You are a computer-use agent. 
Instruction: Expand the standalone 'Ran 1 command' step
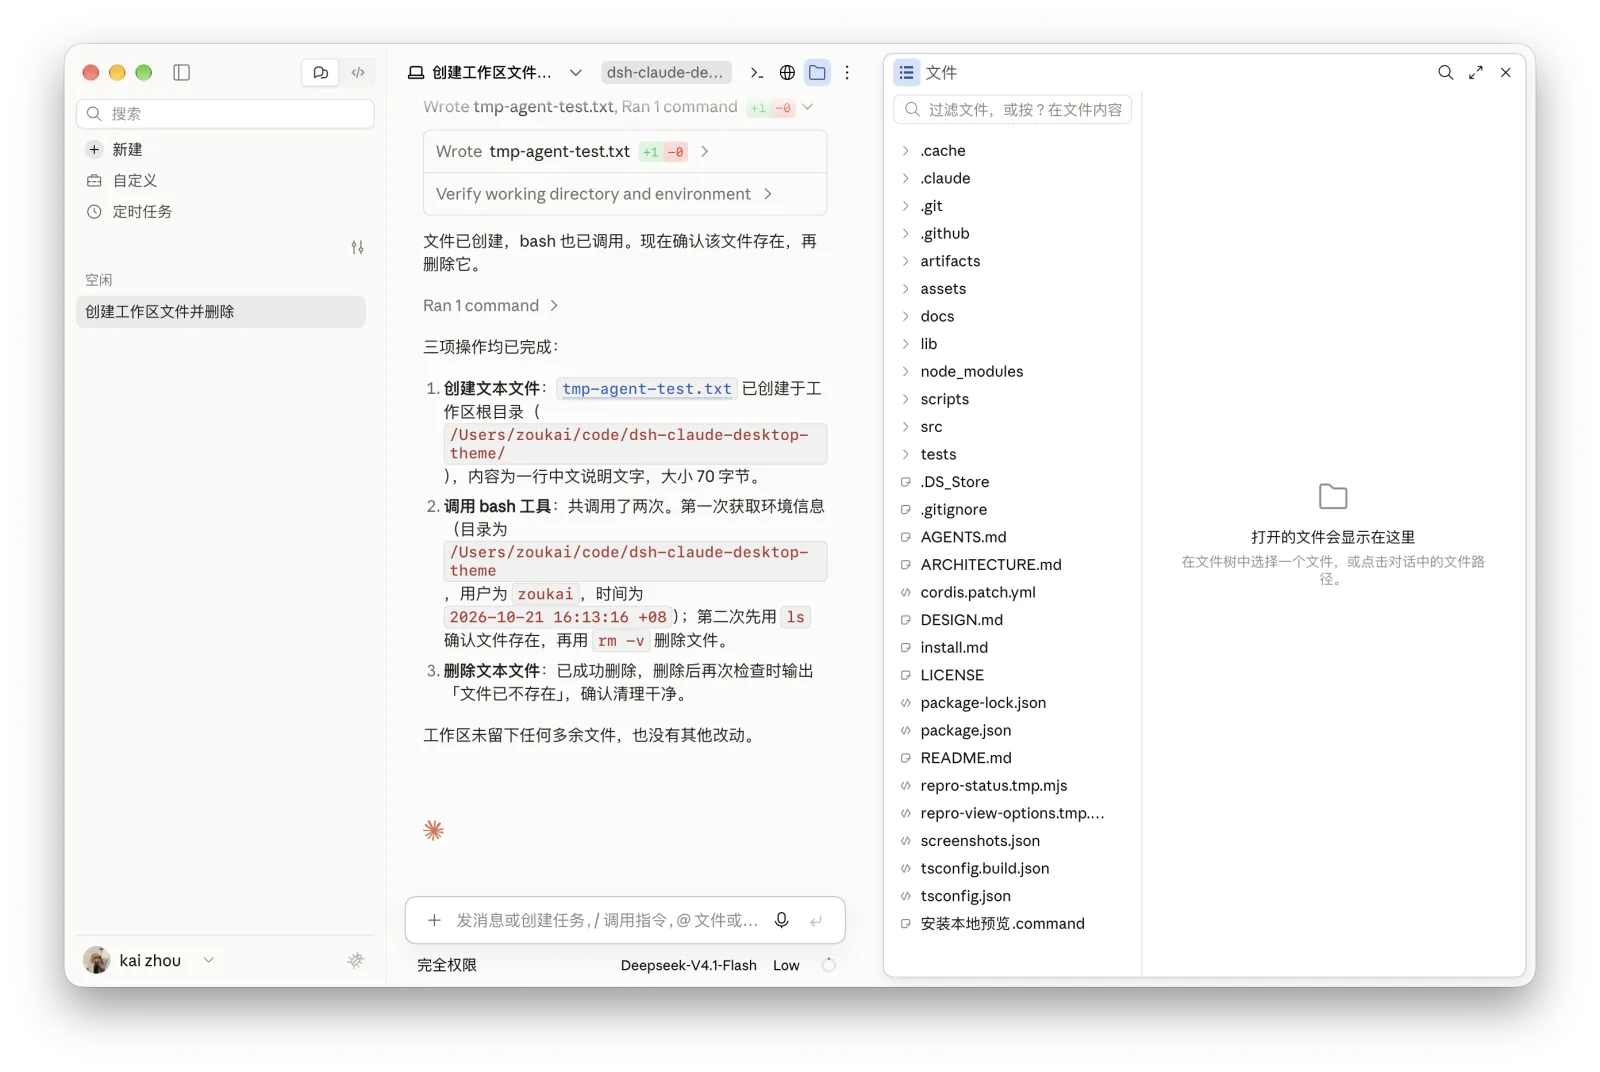pyautogui.click(x=490, y=306)
